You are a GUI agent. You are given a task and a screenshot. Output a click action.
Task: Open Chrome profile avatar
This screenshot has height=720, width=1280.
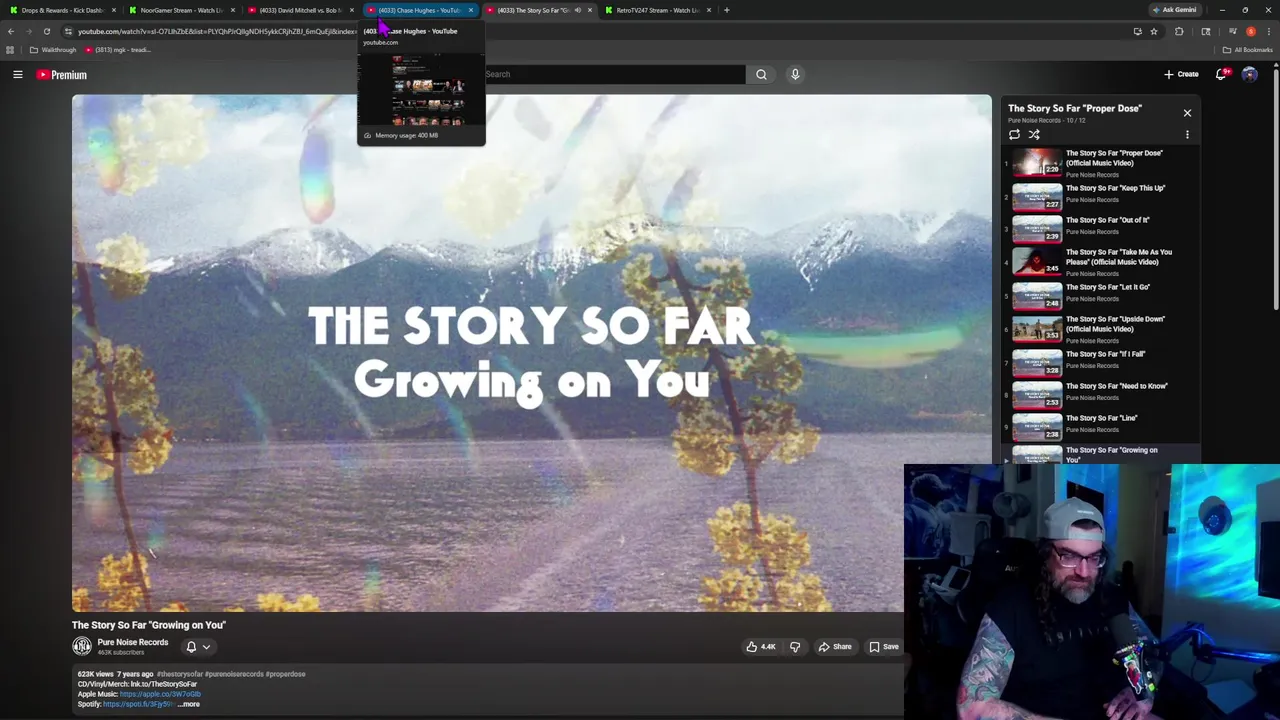(1250, 31)
